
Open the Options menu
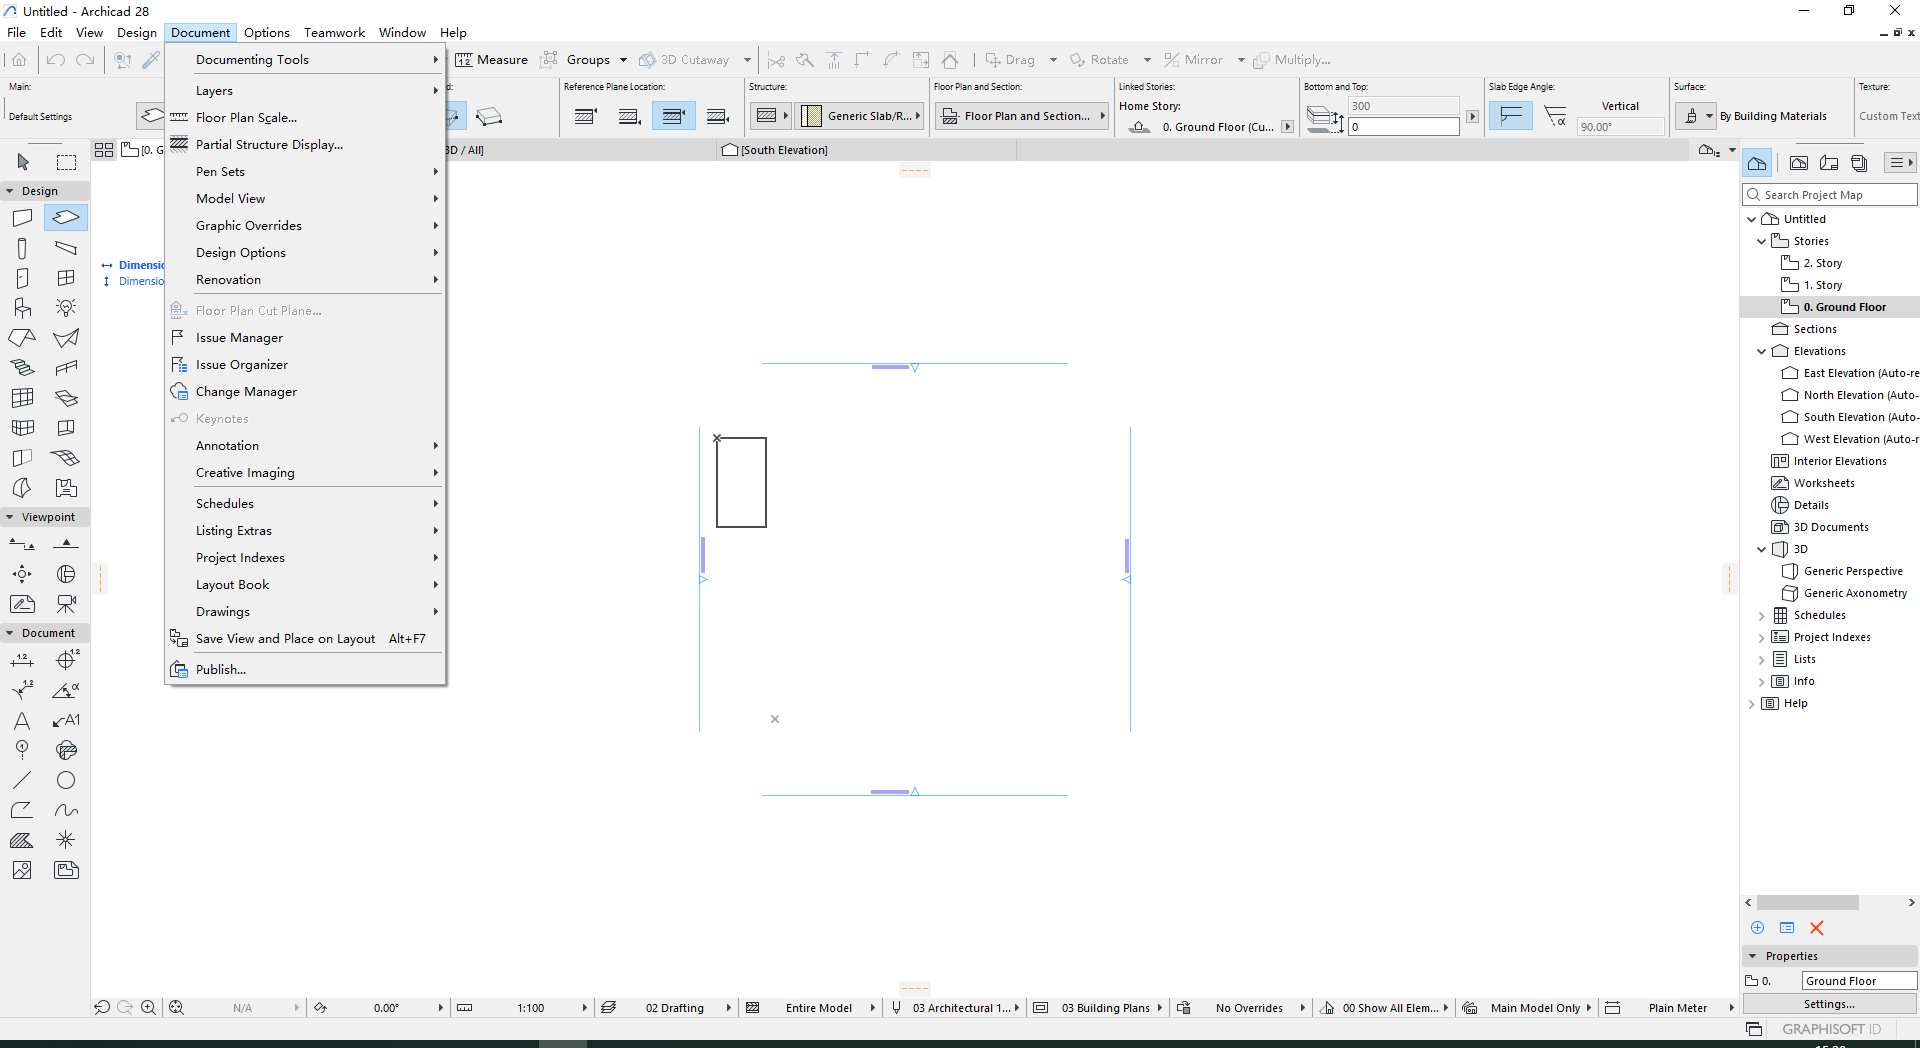266,33
